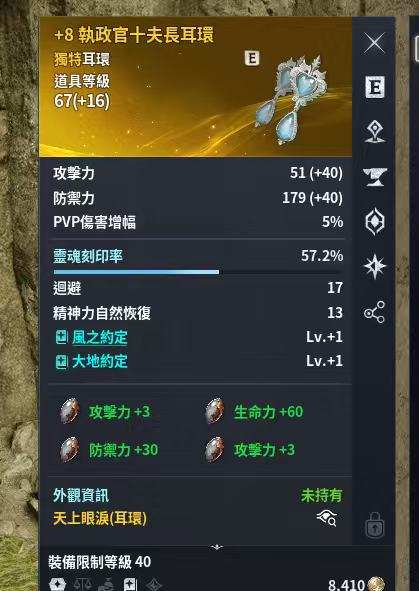419x591 pixels.
Task: Click the 靈魂刻印率 progress bar
Action: [198, 272]
